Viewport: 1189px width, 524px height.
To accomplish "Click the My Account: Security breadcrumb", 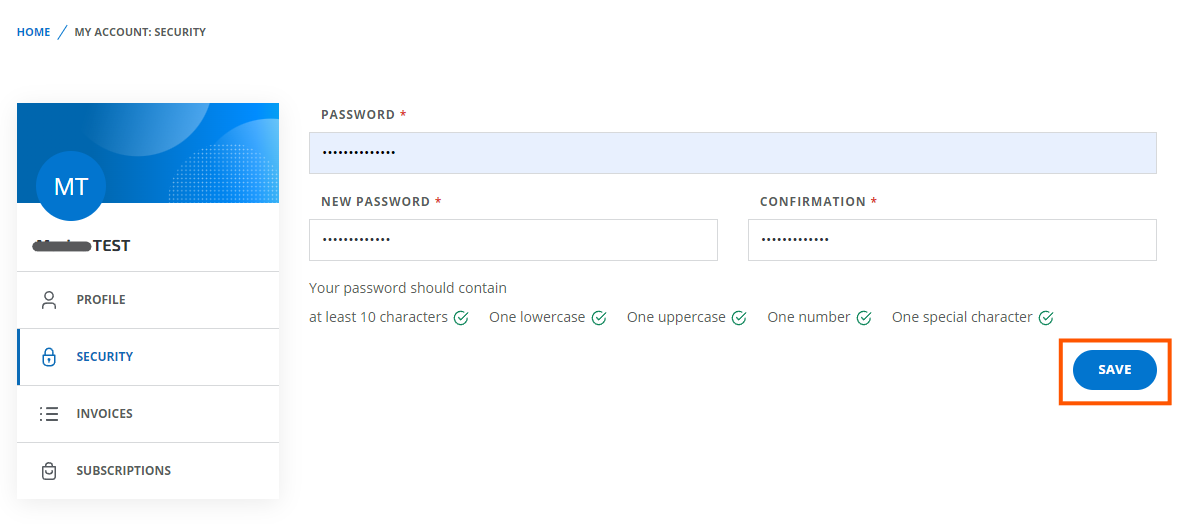I will (140, 32).
